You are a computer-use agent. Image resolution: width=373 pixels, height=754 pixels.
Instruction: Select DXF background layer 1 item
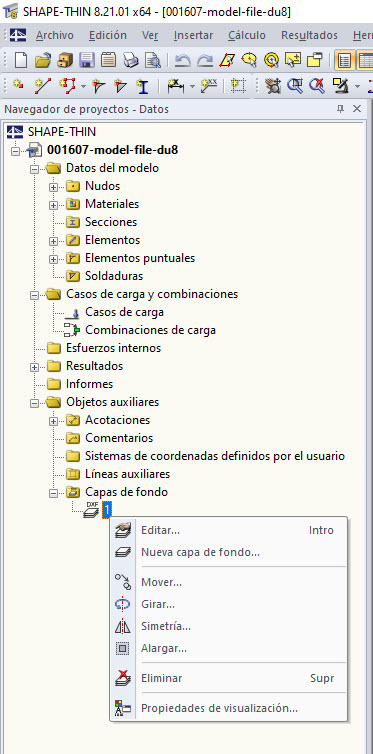coord(107,509)
